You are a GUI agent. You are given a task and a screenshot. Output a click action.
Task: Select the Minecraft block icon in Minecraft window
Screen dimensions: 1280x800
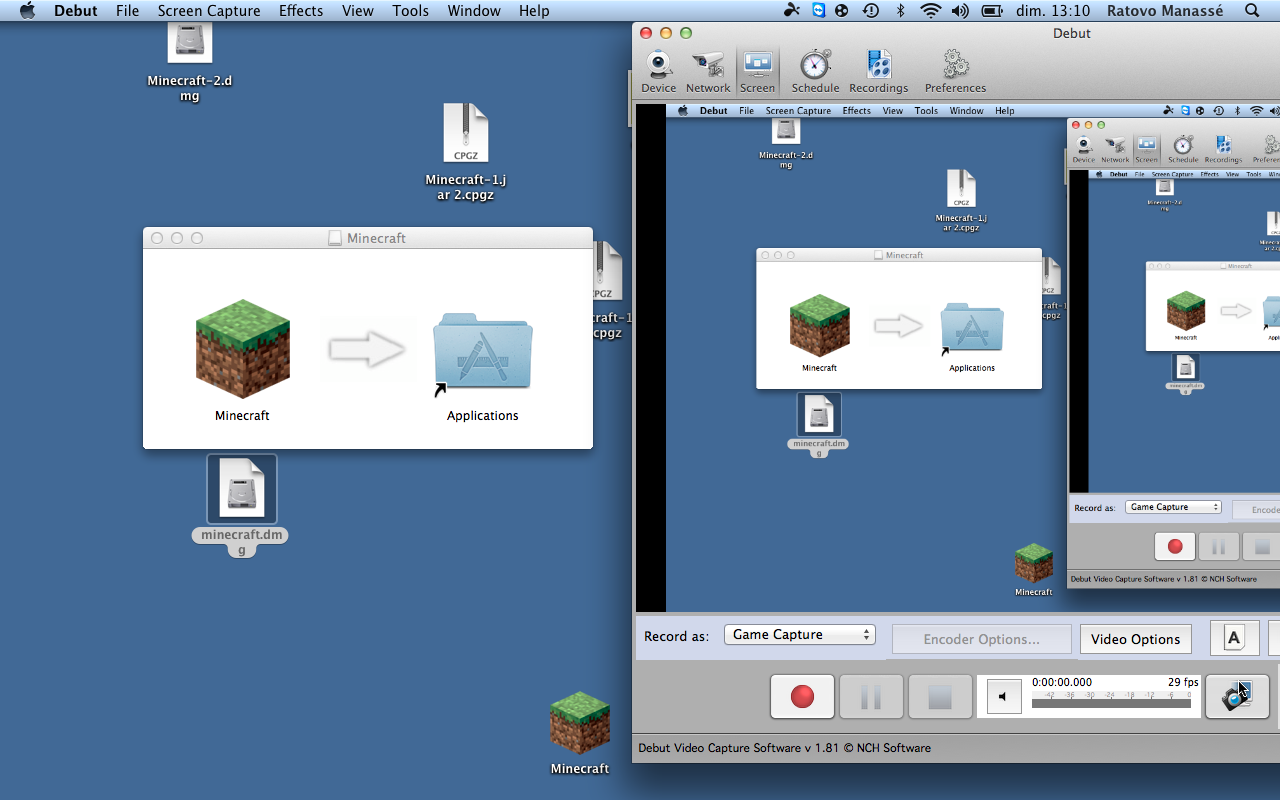(242, 348)
